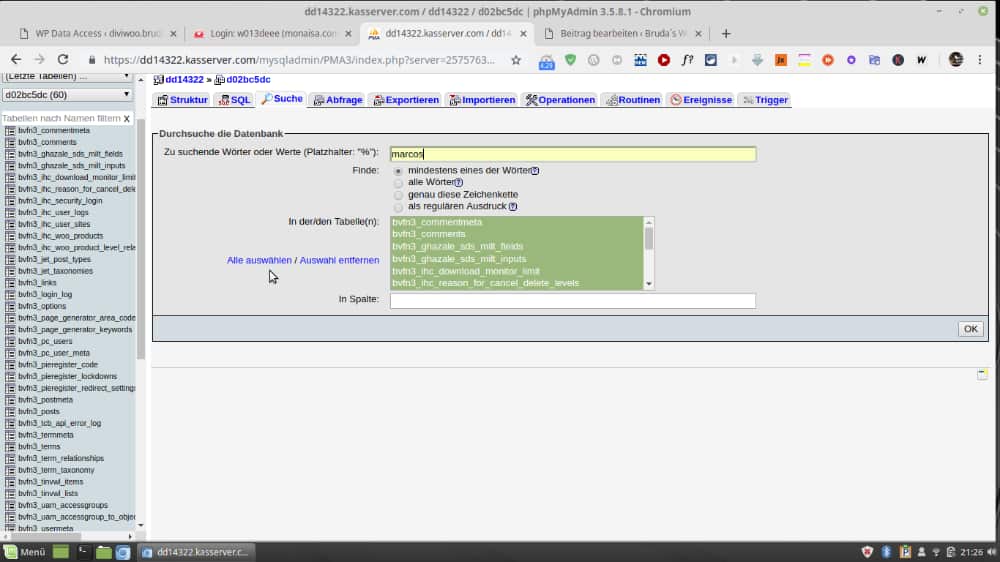The image size is (1000, 562).
Task: Select 'genau diese Zeichenkette' radio option
Action: (x=398, y=195)
